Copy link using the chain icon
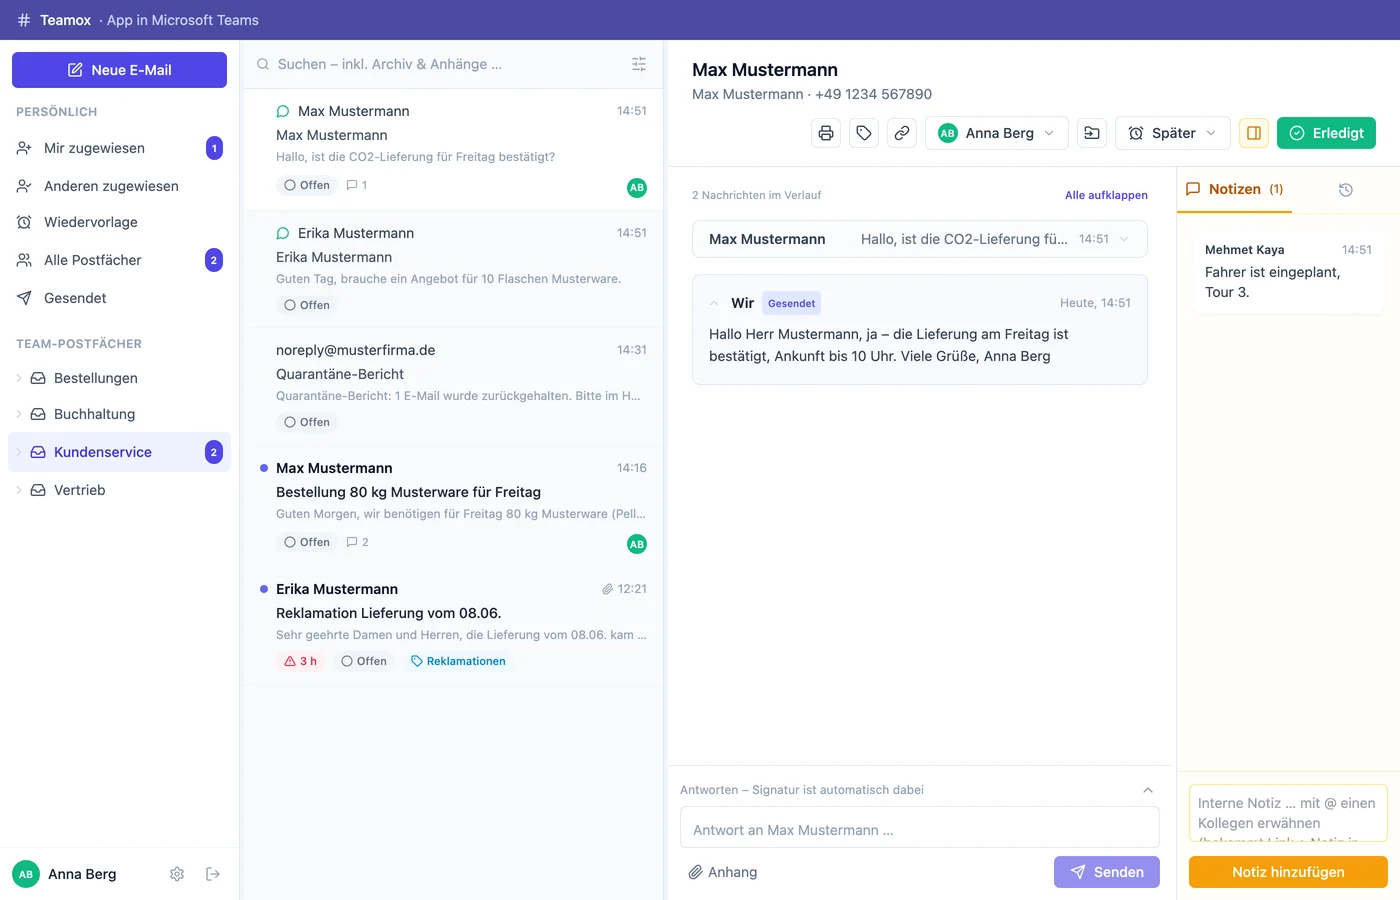 (x=902, y=133)
